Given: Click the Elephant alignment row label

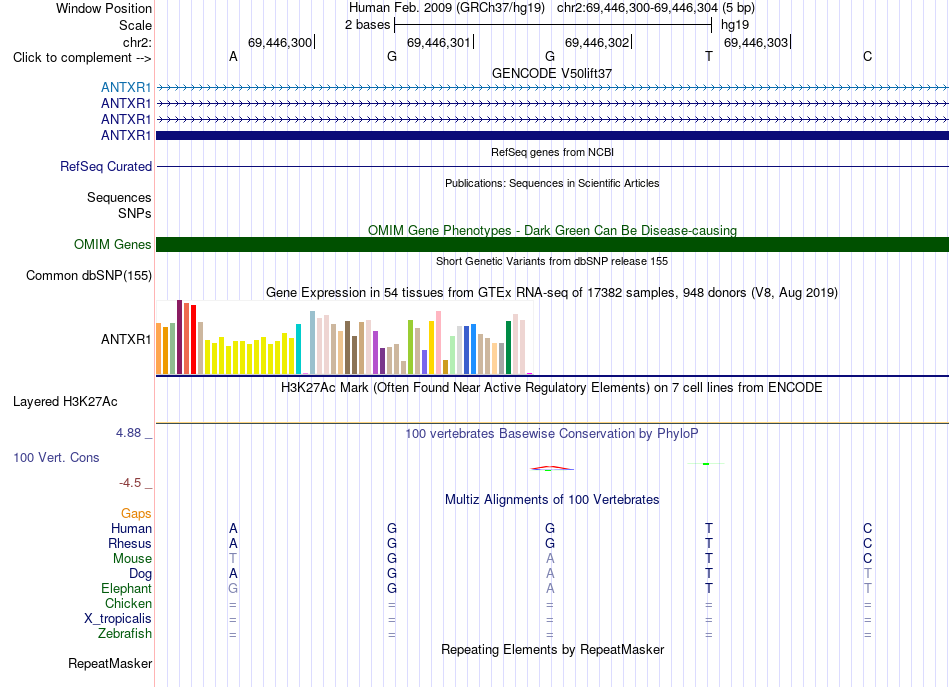Looking at the screenshot, I should click(127, 588).
